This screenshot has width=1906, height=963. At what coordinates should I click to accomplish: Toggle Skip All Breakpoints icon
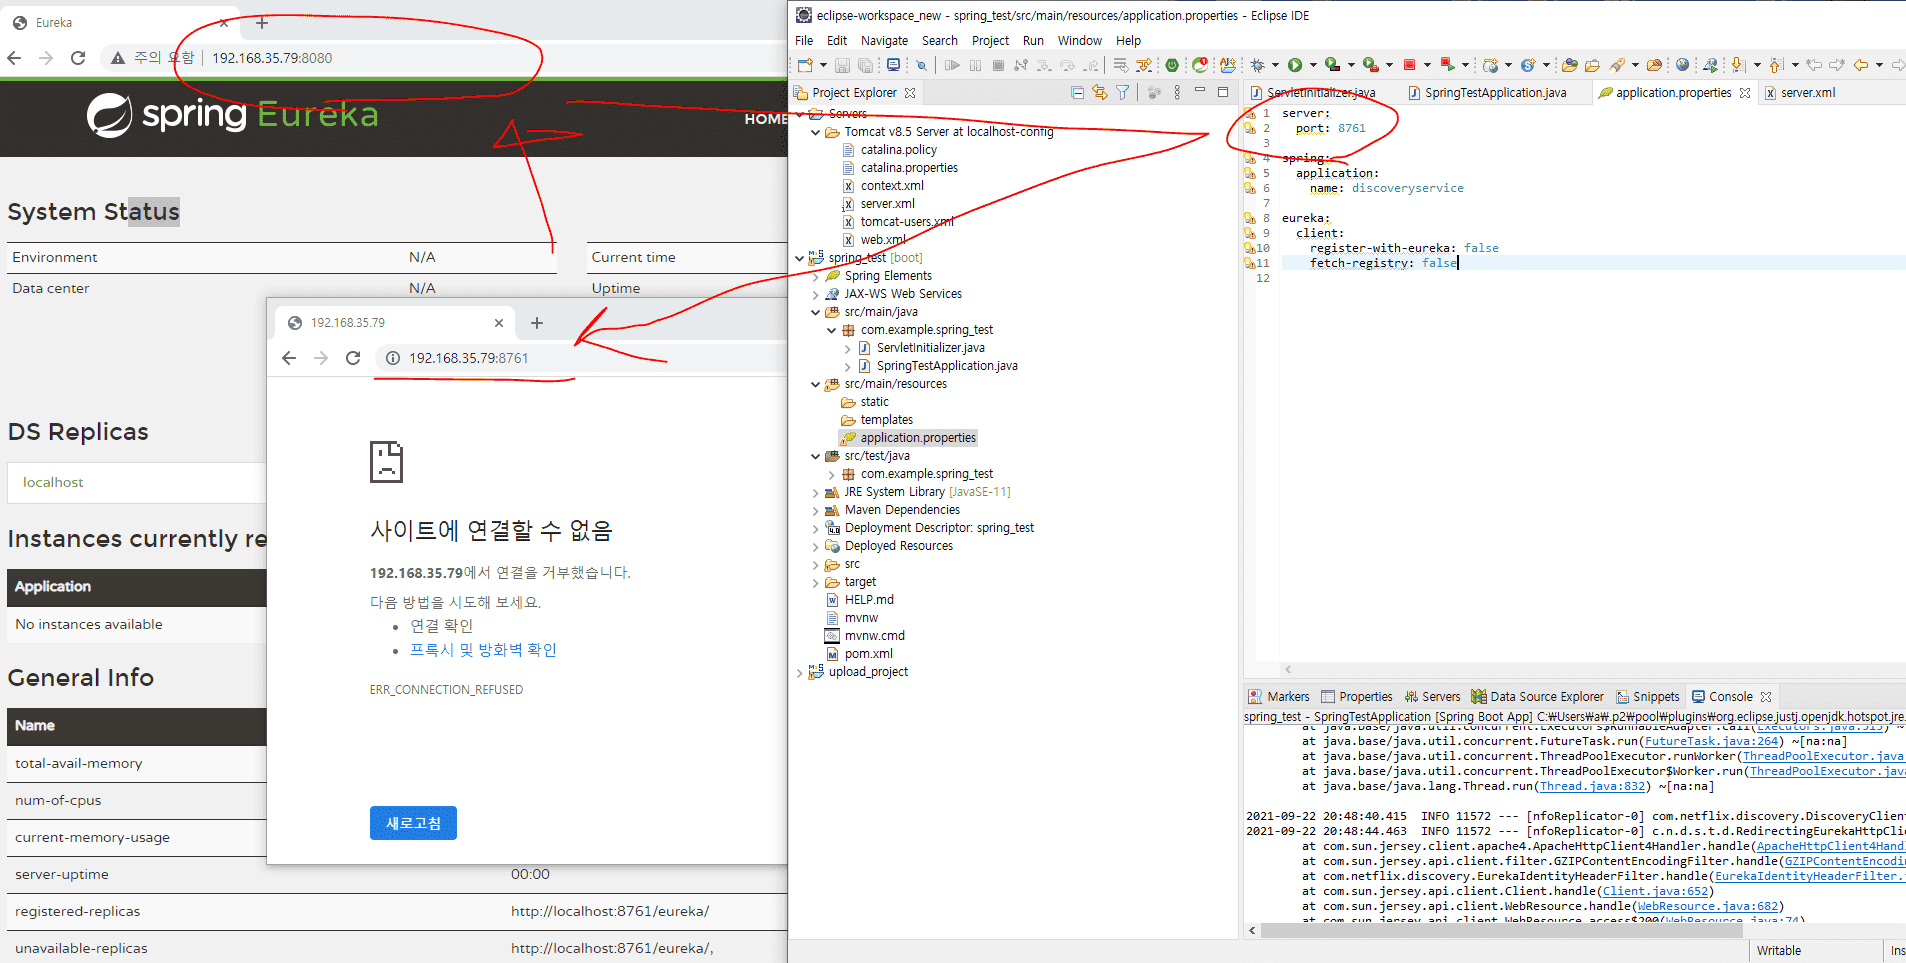pos(922,65)
